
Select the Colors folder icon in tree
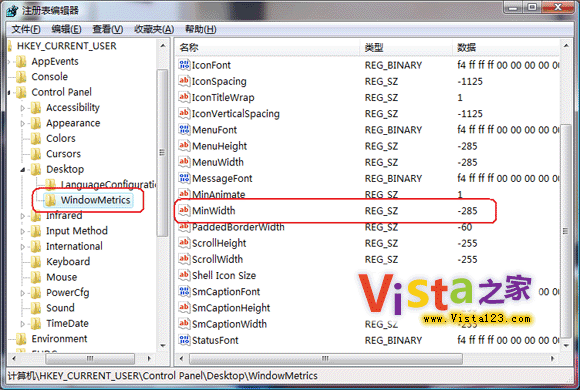tap(36, 138)
